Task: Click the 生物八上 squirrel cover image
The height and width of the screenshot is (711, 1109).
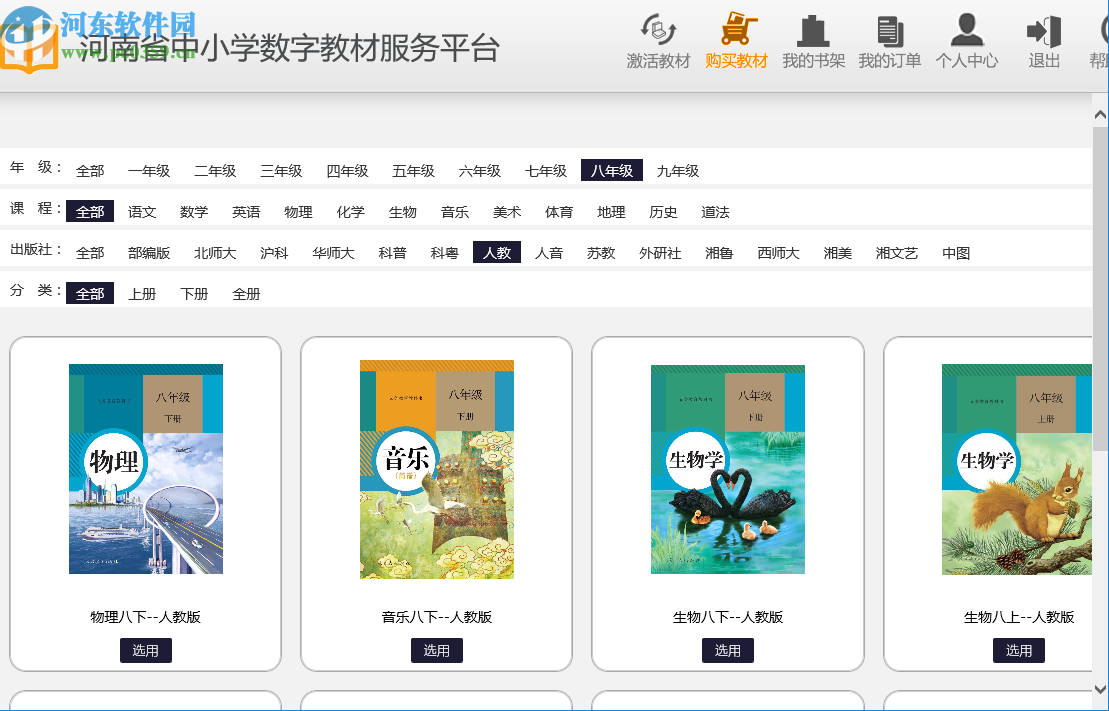Action: pos(1018,470)
